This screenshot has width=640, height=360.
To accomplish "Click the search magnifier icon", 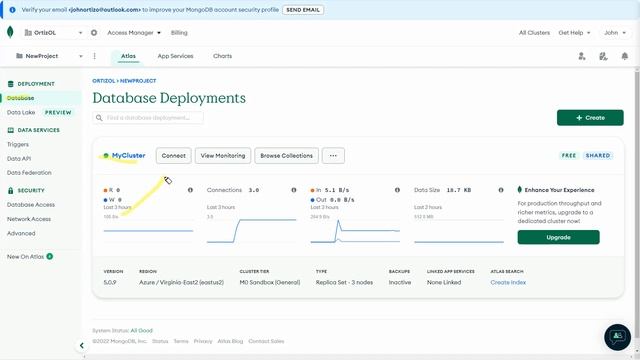I will point(99,118).
